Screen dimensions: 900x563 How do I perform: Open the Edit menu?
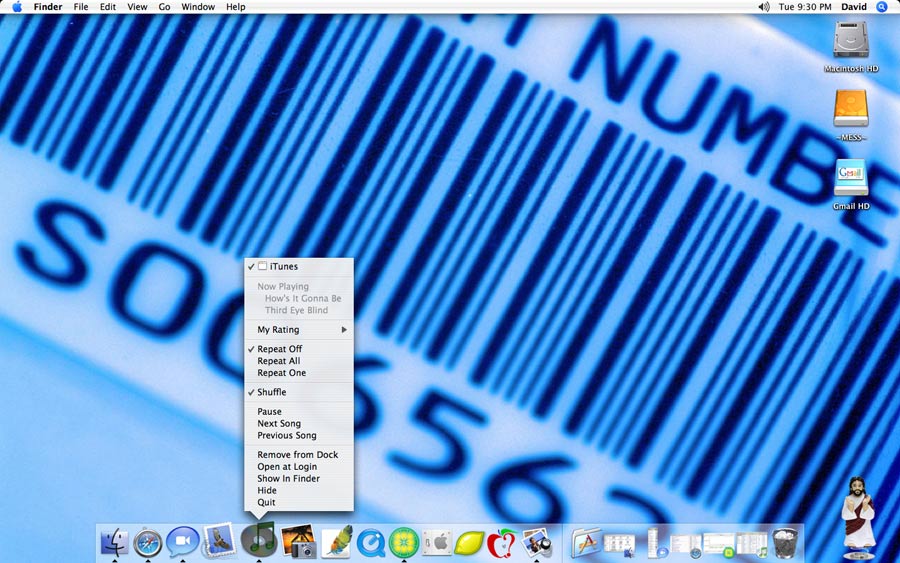click(x=107, y=7)
